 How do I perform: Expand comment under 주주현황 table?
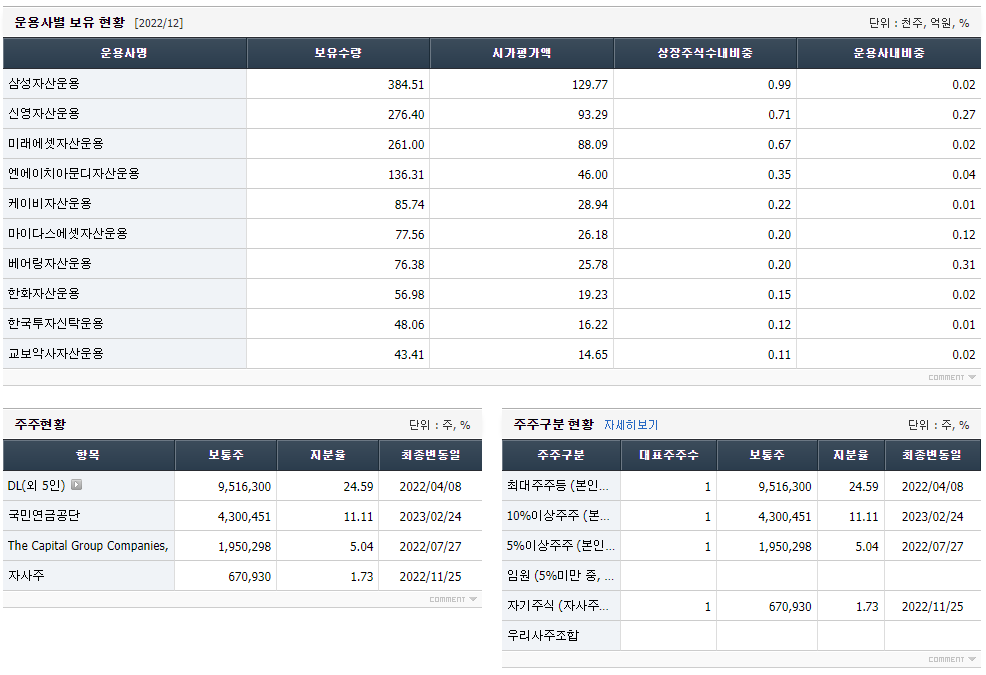pyautogui.click(x=453, y=600)
